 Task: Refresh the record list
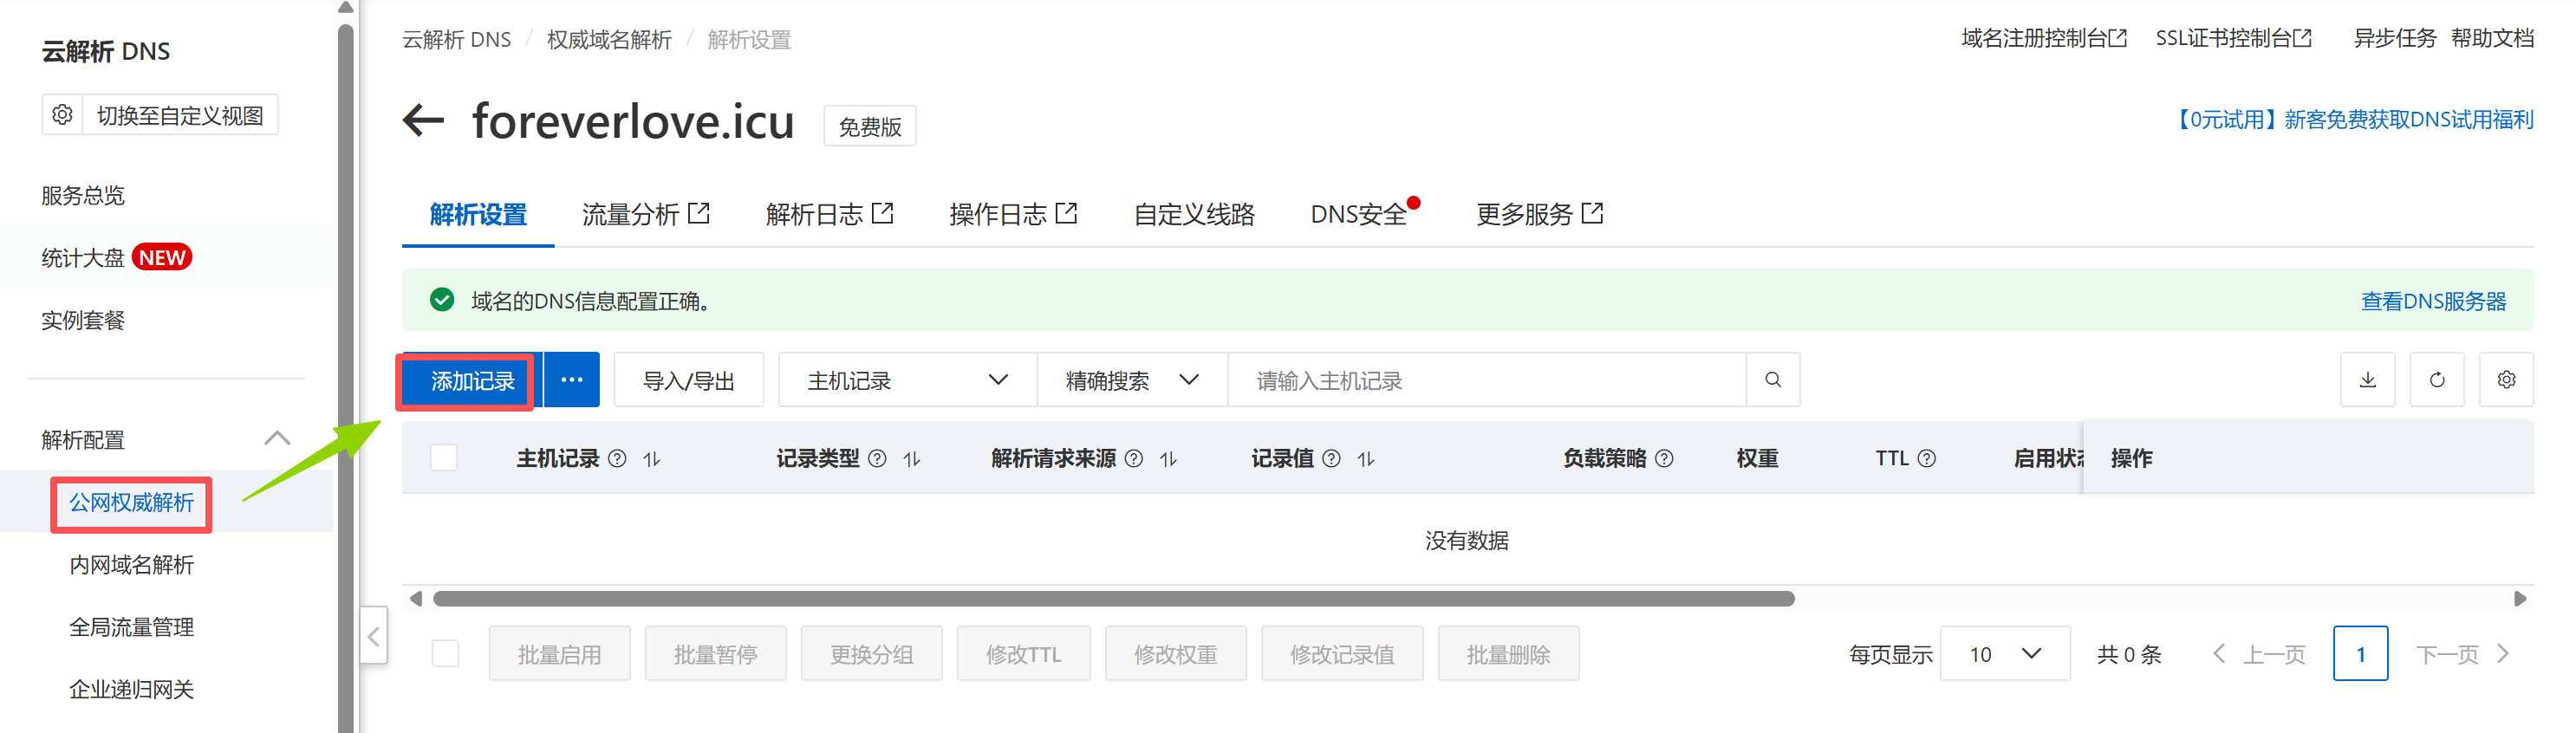tap(2436, 380)
